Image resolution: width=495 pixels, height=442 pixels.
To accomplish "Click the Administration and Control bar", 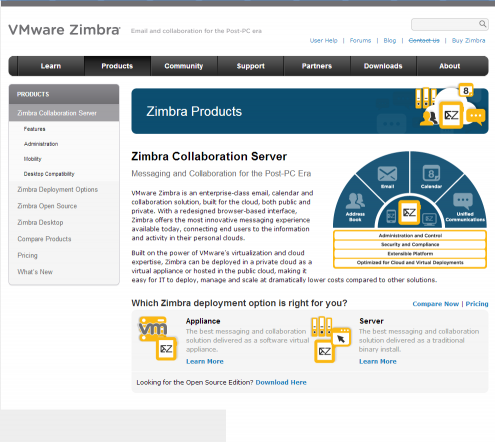I will click(410, 236).
